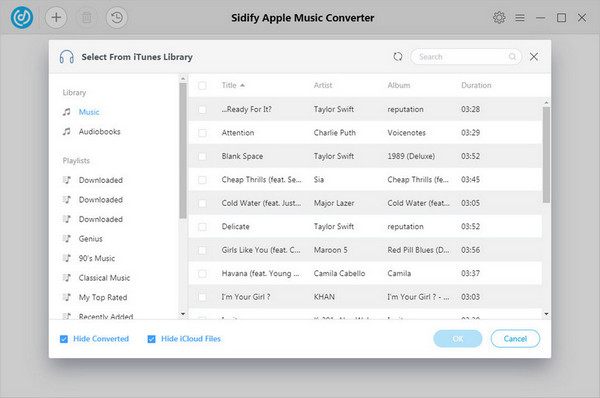Sort by the Duration column header
The image size is (600, 398).
pos(476,85)
